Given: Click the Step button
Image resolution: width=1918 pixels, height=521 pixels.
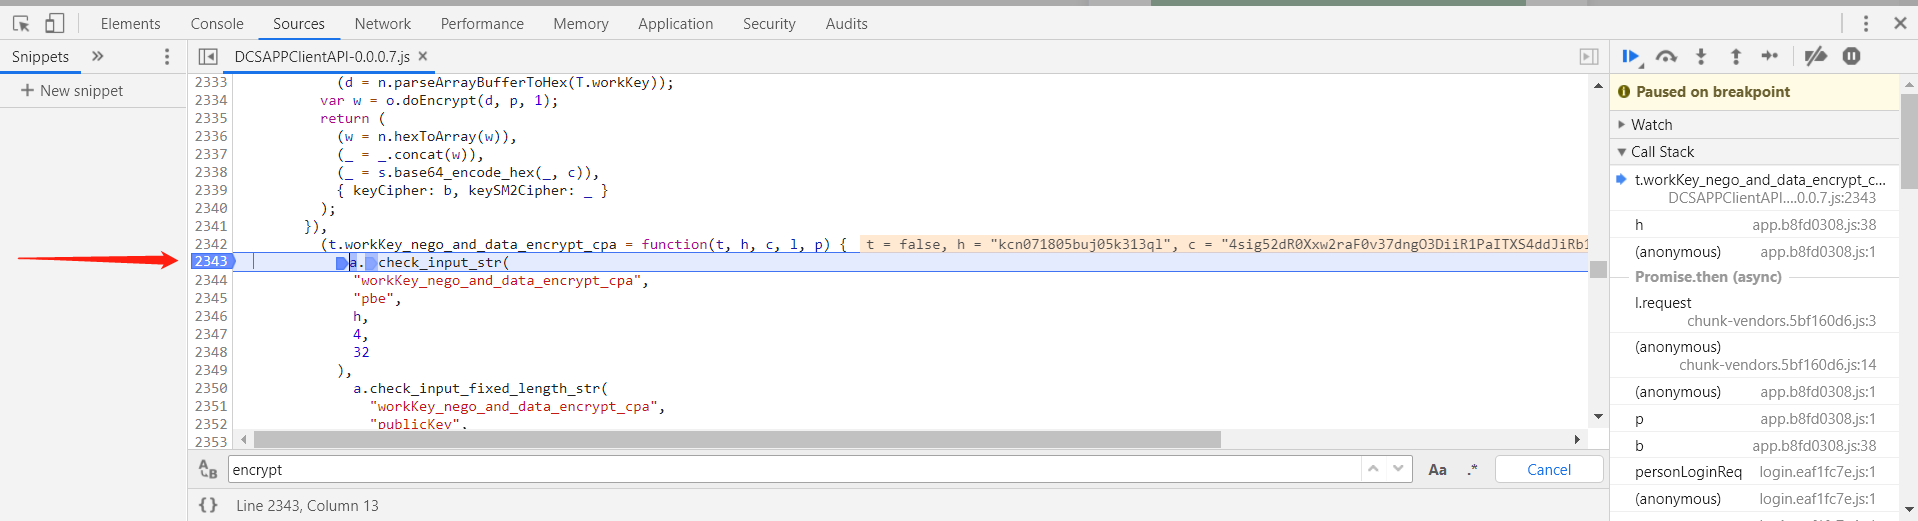Looking at the screenshot, I should coord(1770,57).
